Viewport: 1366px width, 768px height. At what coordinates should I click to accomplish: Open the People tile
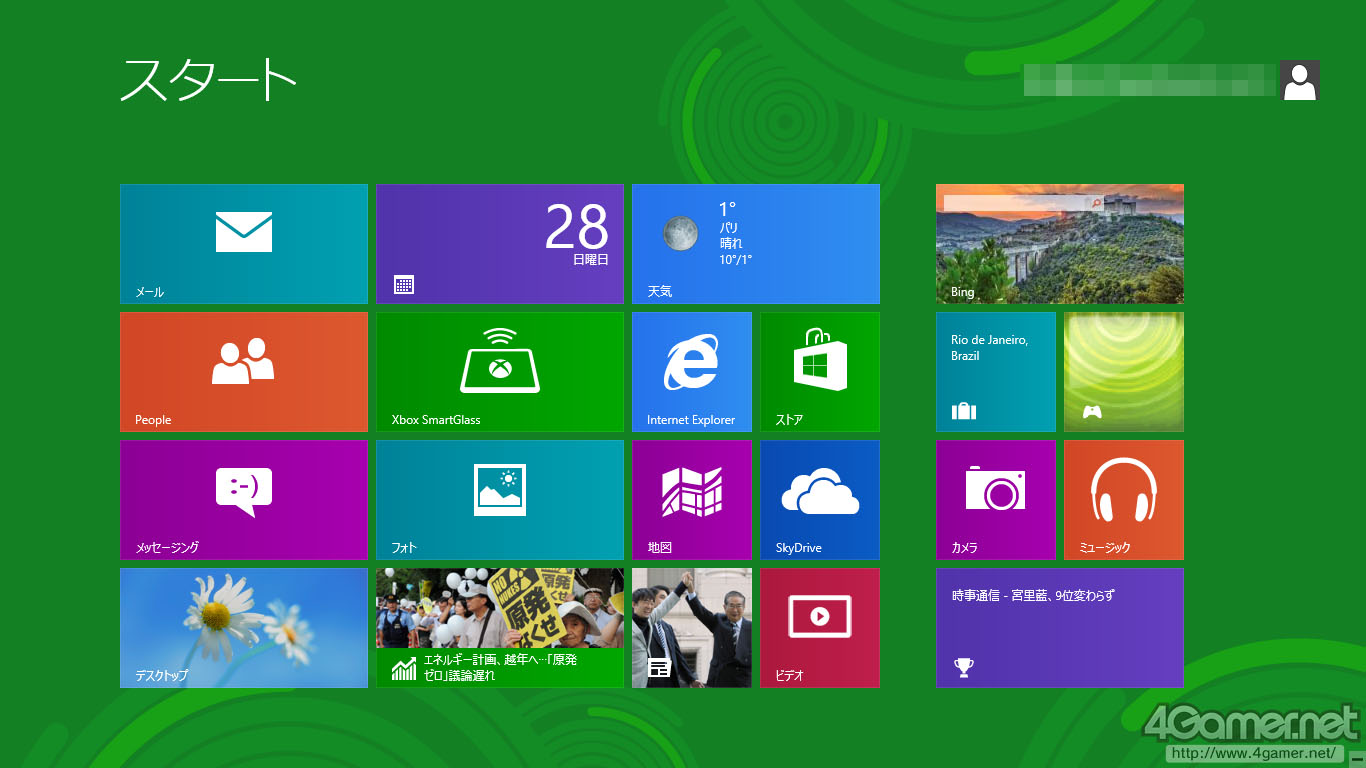pos(244,372)
